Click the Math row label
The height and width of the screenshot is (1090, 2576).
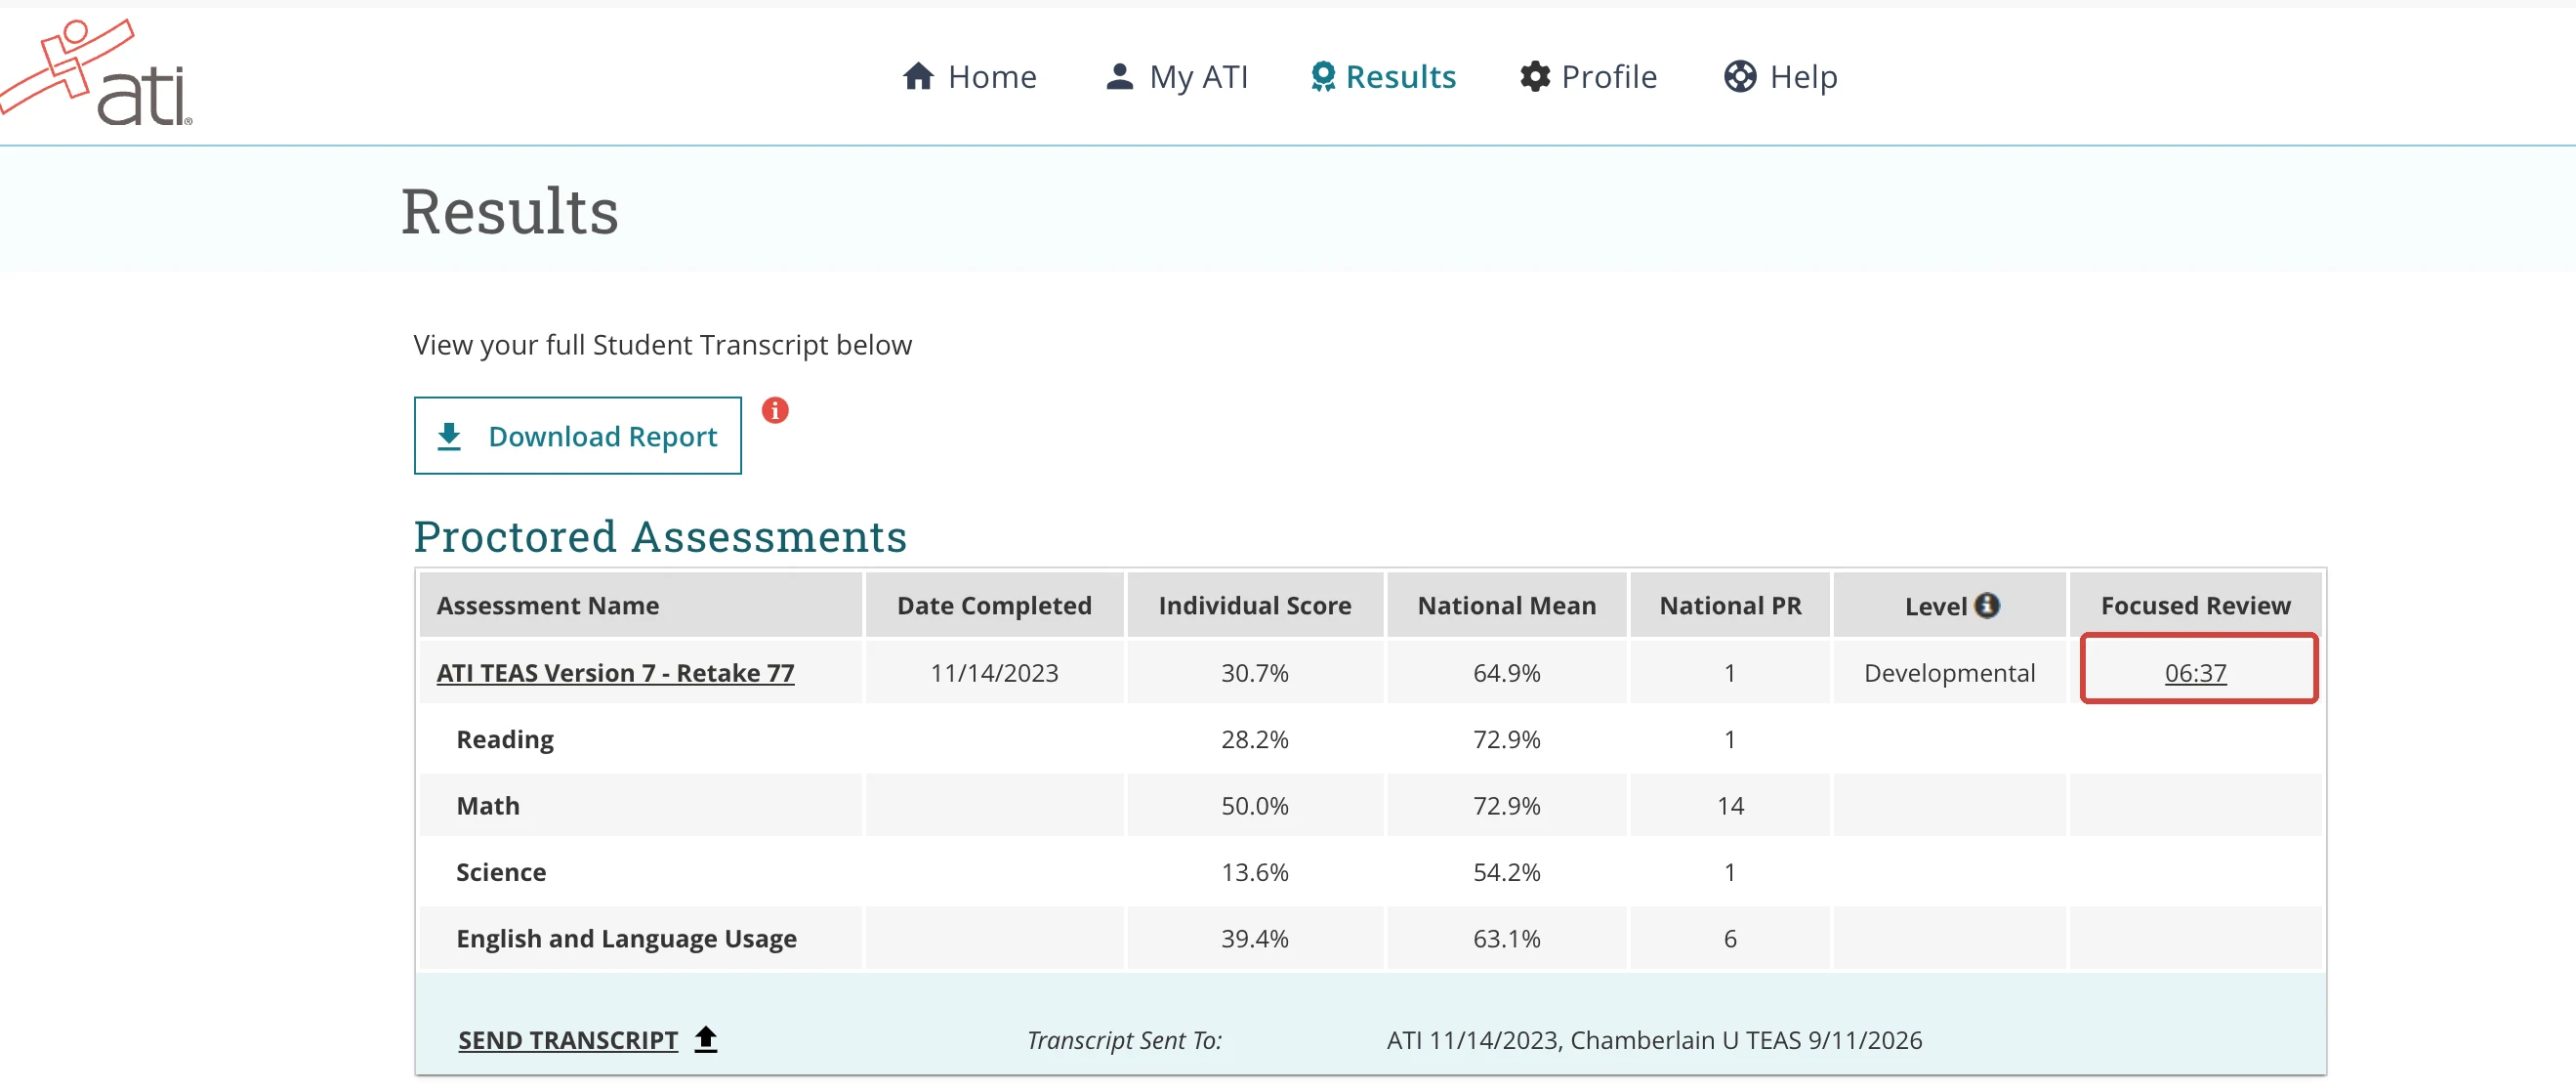pos(488,806)
